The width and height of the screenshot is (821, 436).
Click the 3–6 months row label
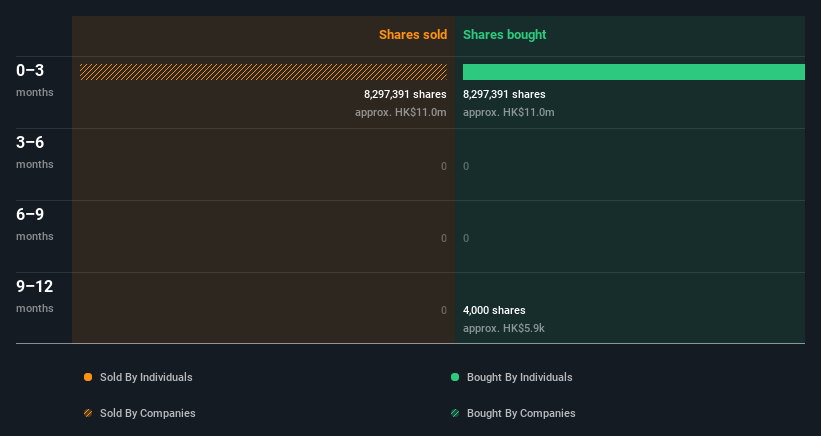point(35,152)
